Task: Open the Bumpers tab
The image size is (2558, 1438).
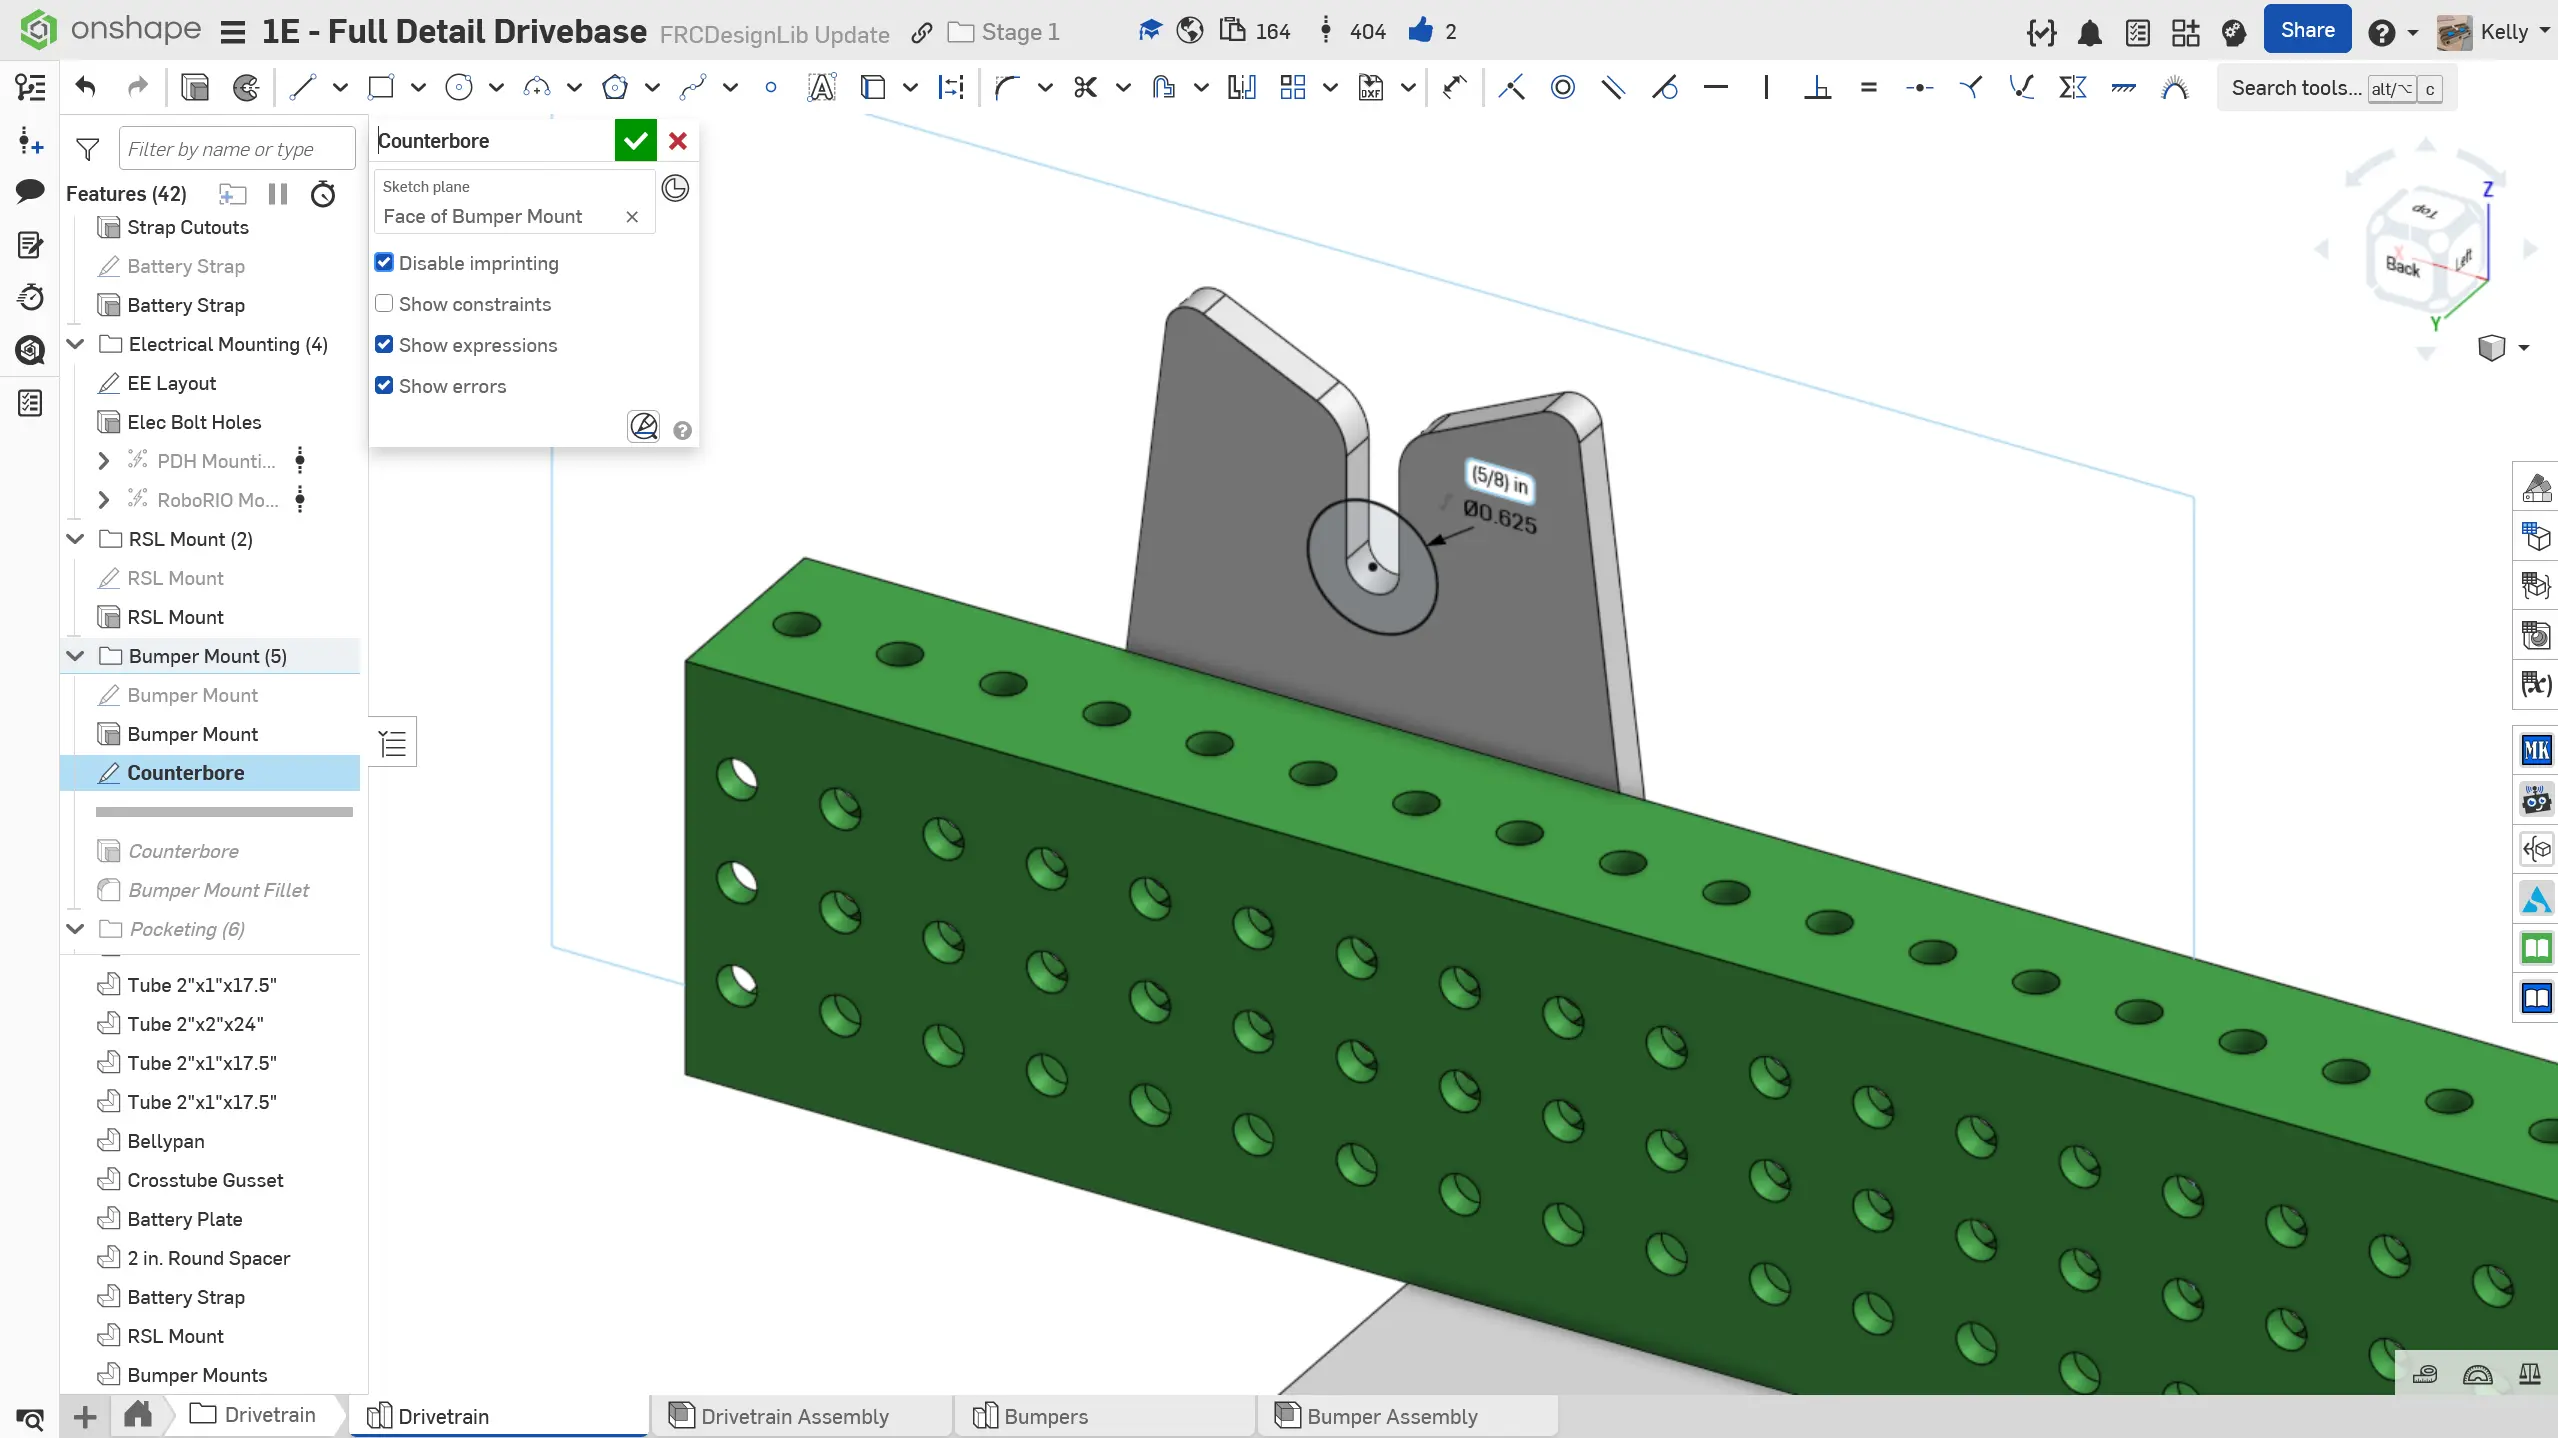Action: tap(1045, 1416)
